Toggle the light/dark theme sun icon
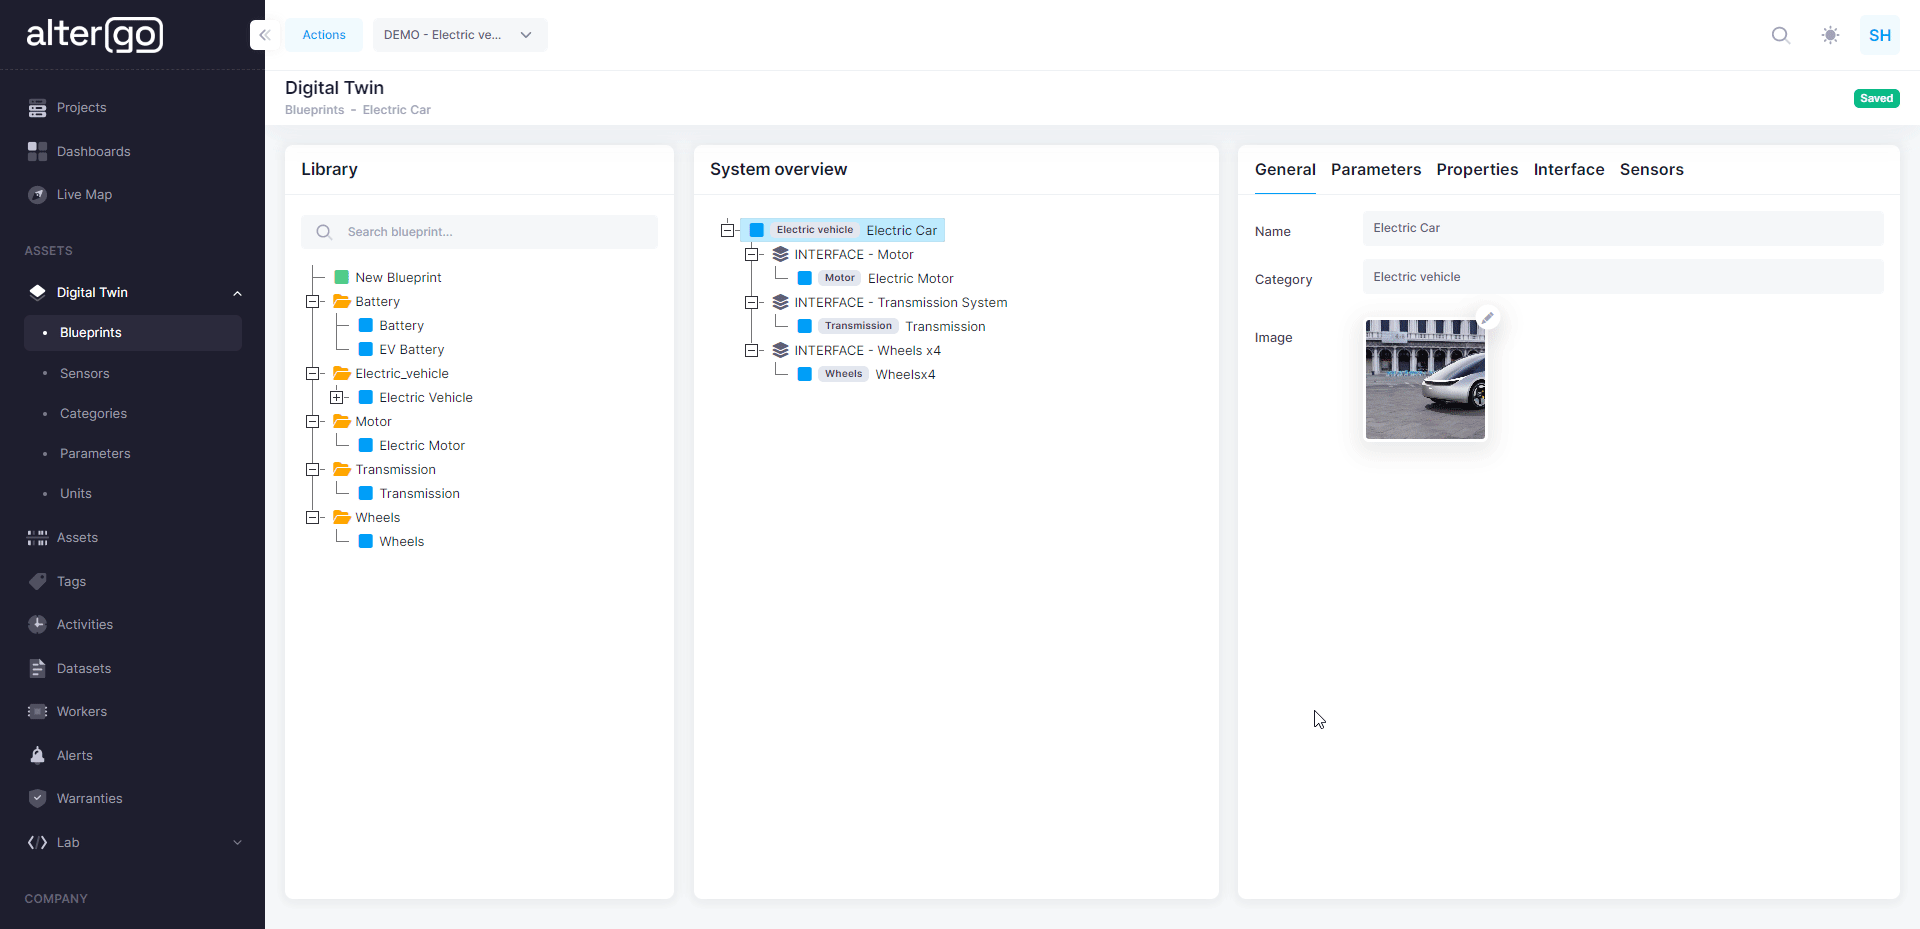Screen dimensions: 1920x929 point(1830,35)
